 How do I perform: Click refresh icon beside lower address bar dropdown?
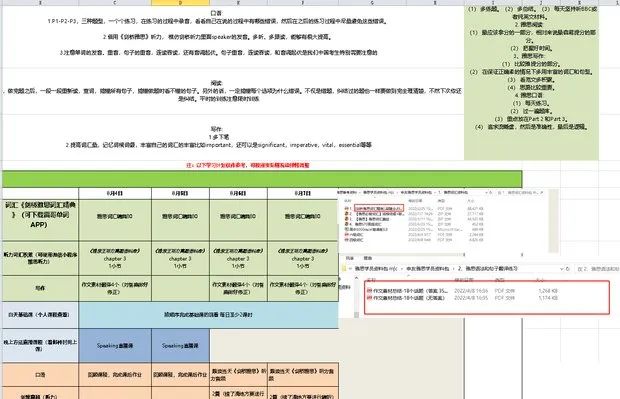pos(567,269)
